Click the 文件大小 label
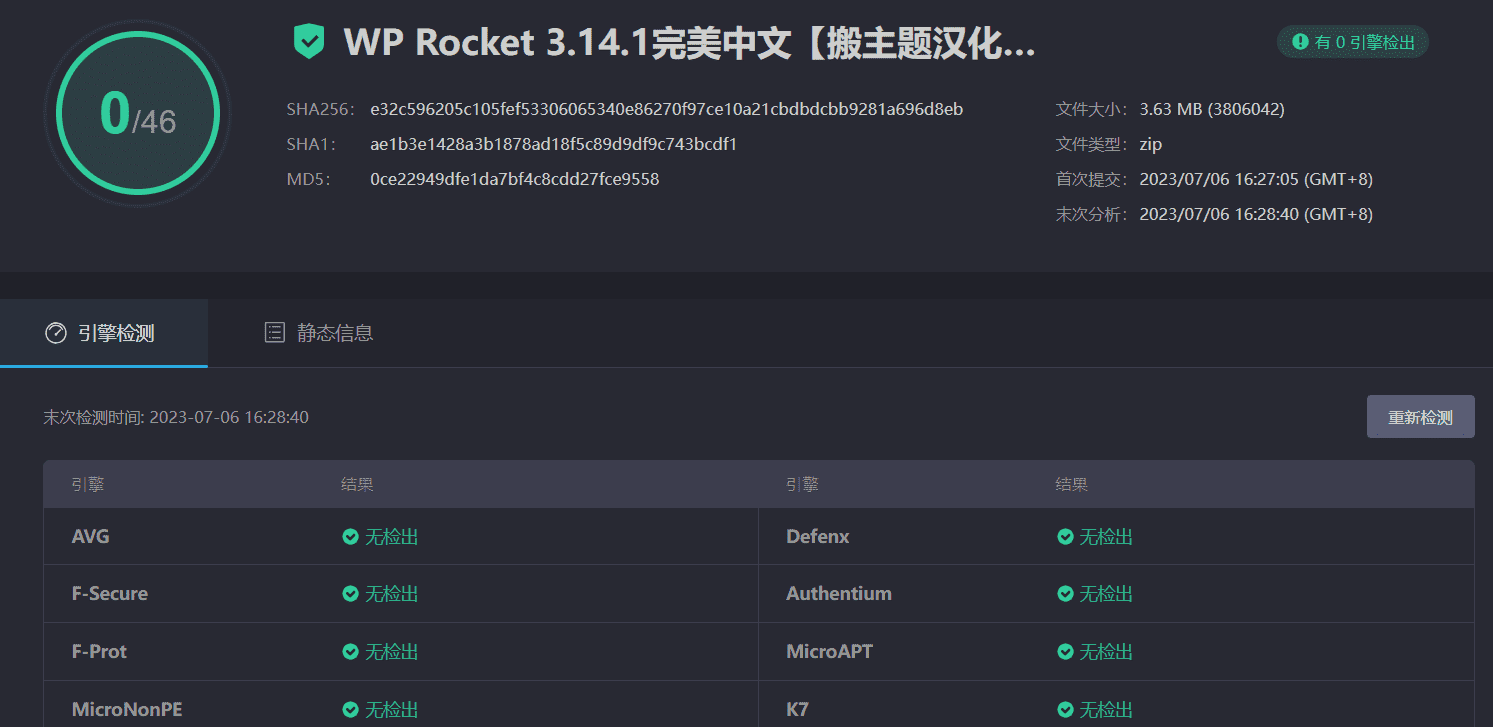Image resolution: width=1493 pixels, height=727 pixels. tap(1092, 109)
